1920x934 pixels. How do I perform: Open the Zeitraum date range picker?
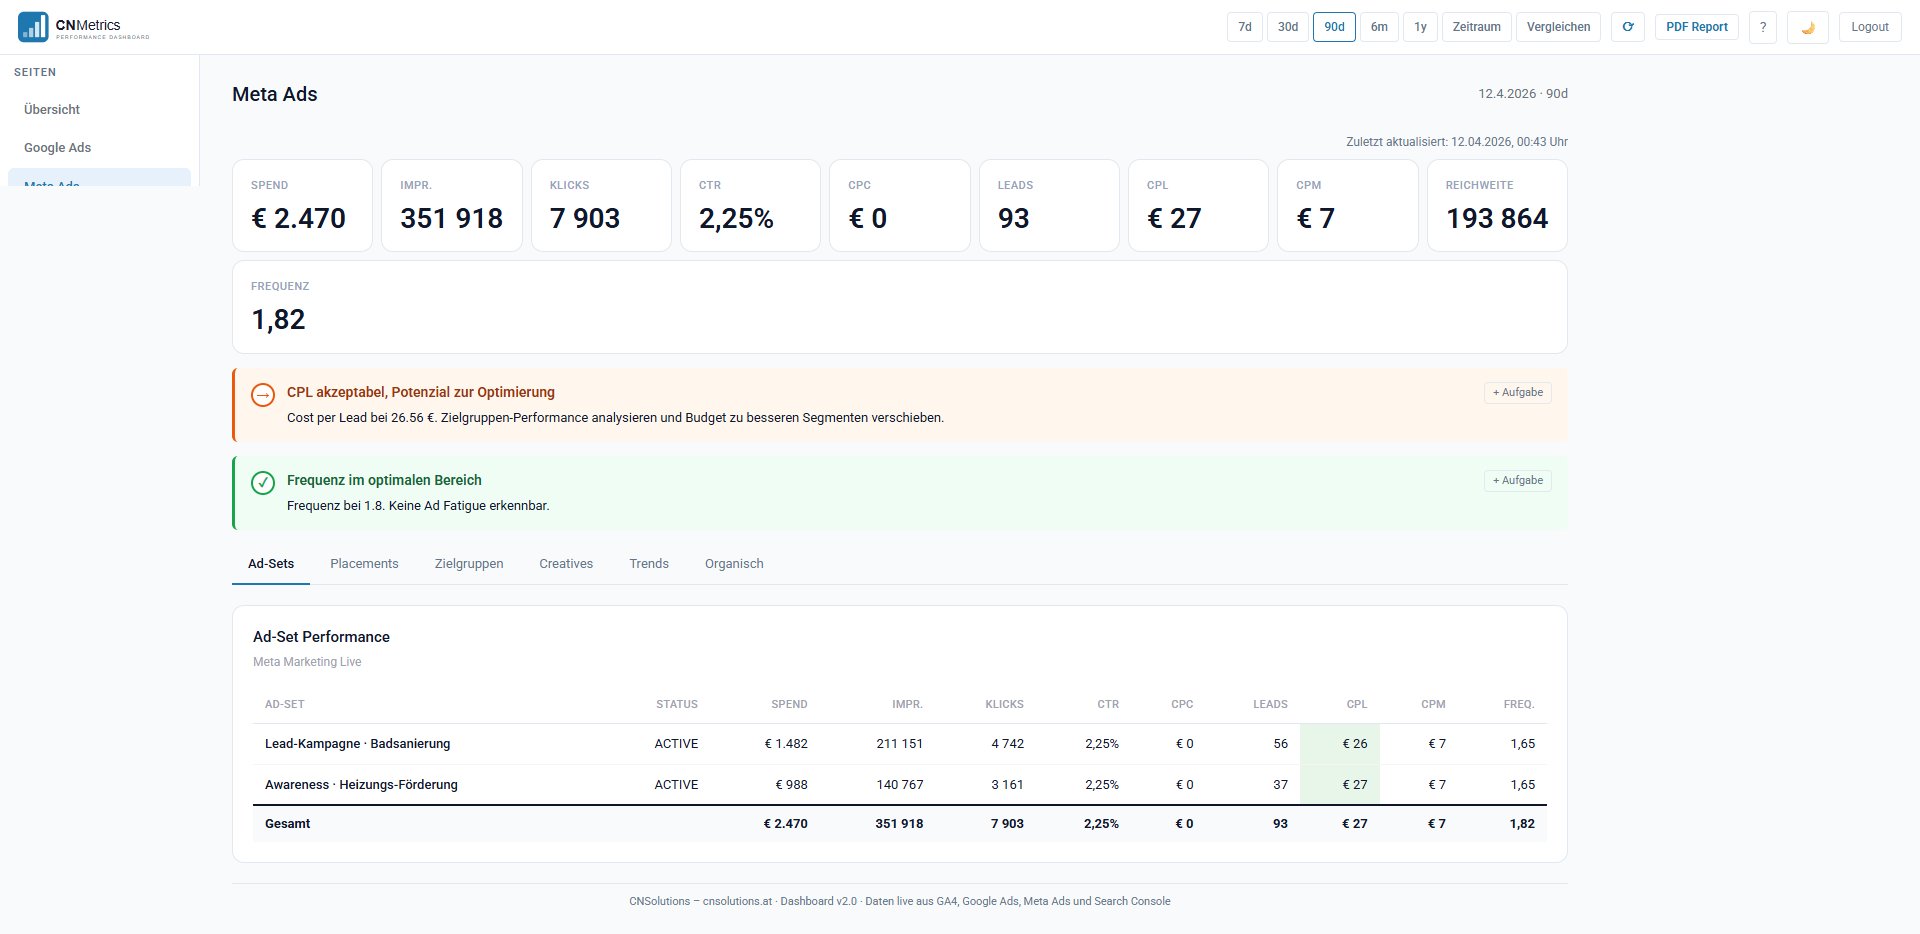[1475, 27]
